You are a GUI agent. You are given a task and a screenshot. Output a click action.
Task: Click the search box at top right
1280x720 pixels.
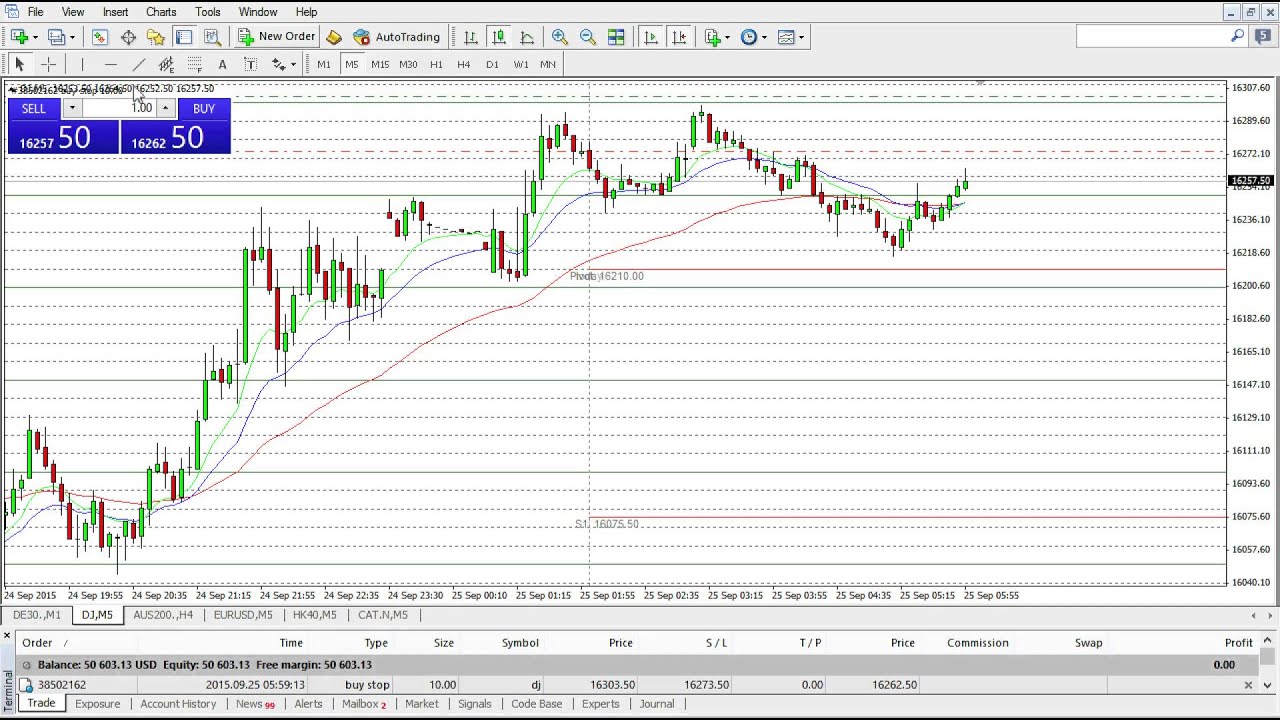[x=1162, y=36]
